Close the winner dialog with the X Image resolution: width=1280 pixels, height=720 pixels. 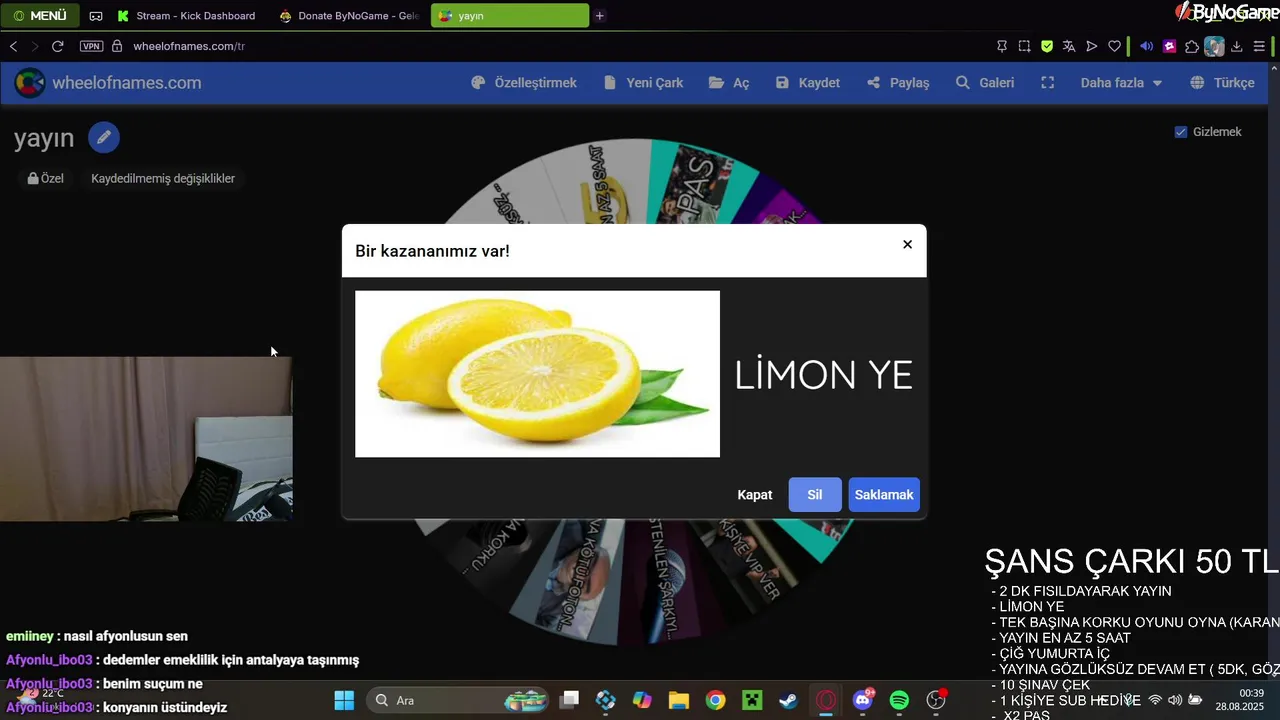click(x=907, y=244)
